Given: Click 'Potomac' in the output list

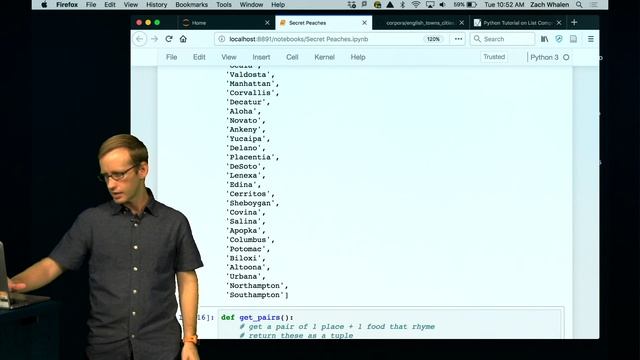Looking at the screenshot, I should [x=248, y=249].
